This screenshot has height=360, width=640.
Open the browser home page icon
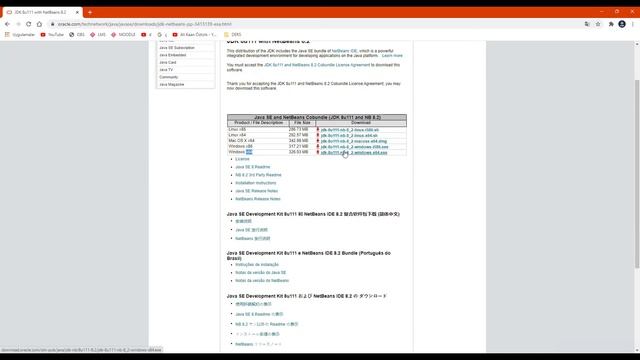point(39,24)
